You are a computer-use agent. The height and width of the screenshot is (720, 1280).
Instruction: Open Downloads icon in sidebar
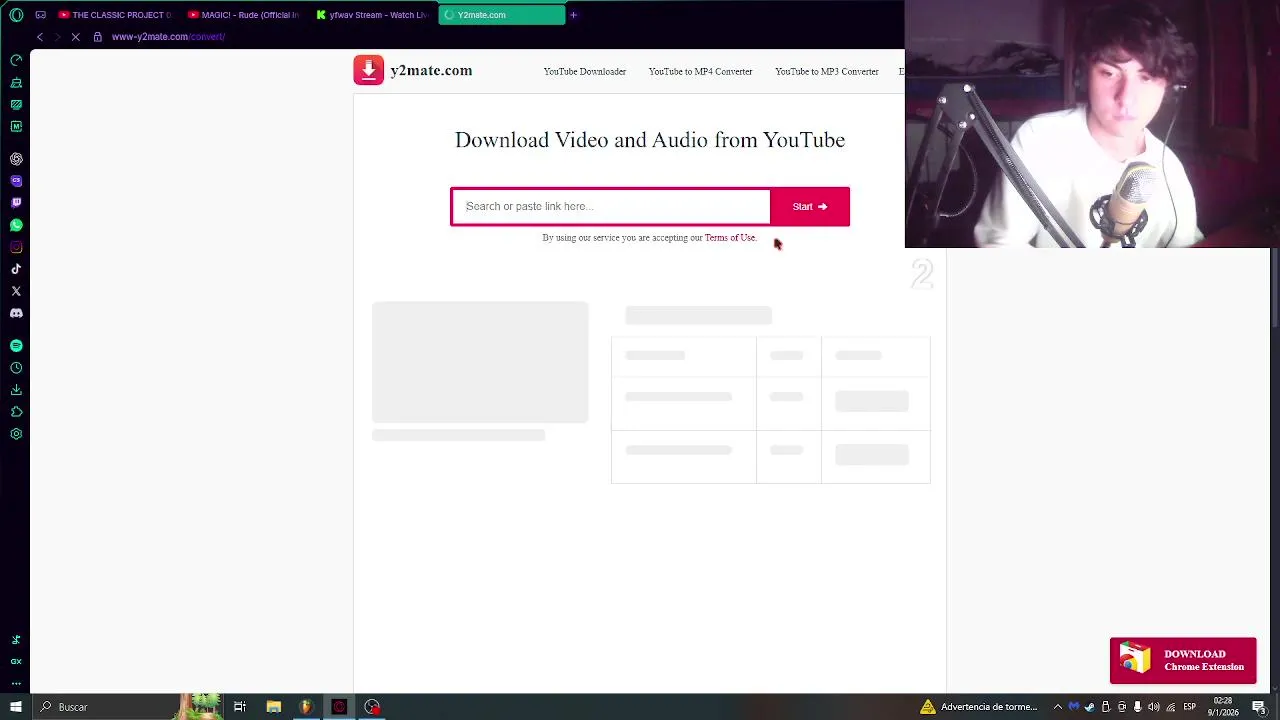click(x=16, y=390)
